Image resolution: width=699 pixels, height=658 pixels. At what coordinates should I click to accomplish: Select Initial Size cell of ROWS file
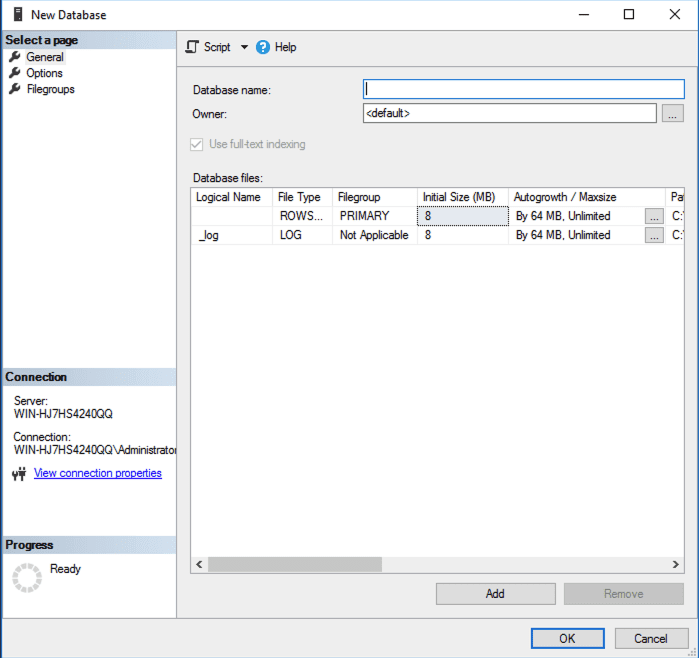[x=462, y=216]
